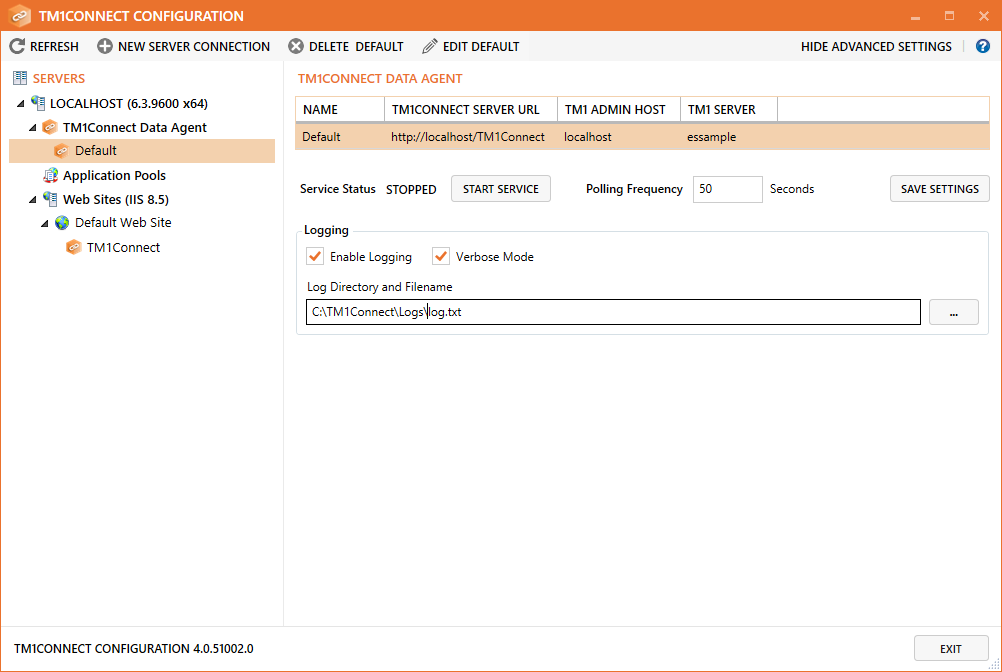
Task: Click REFRESH in the toolbar
Action: click(x=44, y=46)
